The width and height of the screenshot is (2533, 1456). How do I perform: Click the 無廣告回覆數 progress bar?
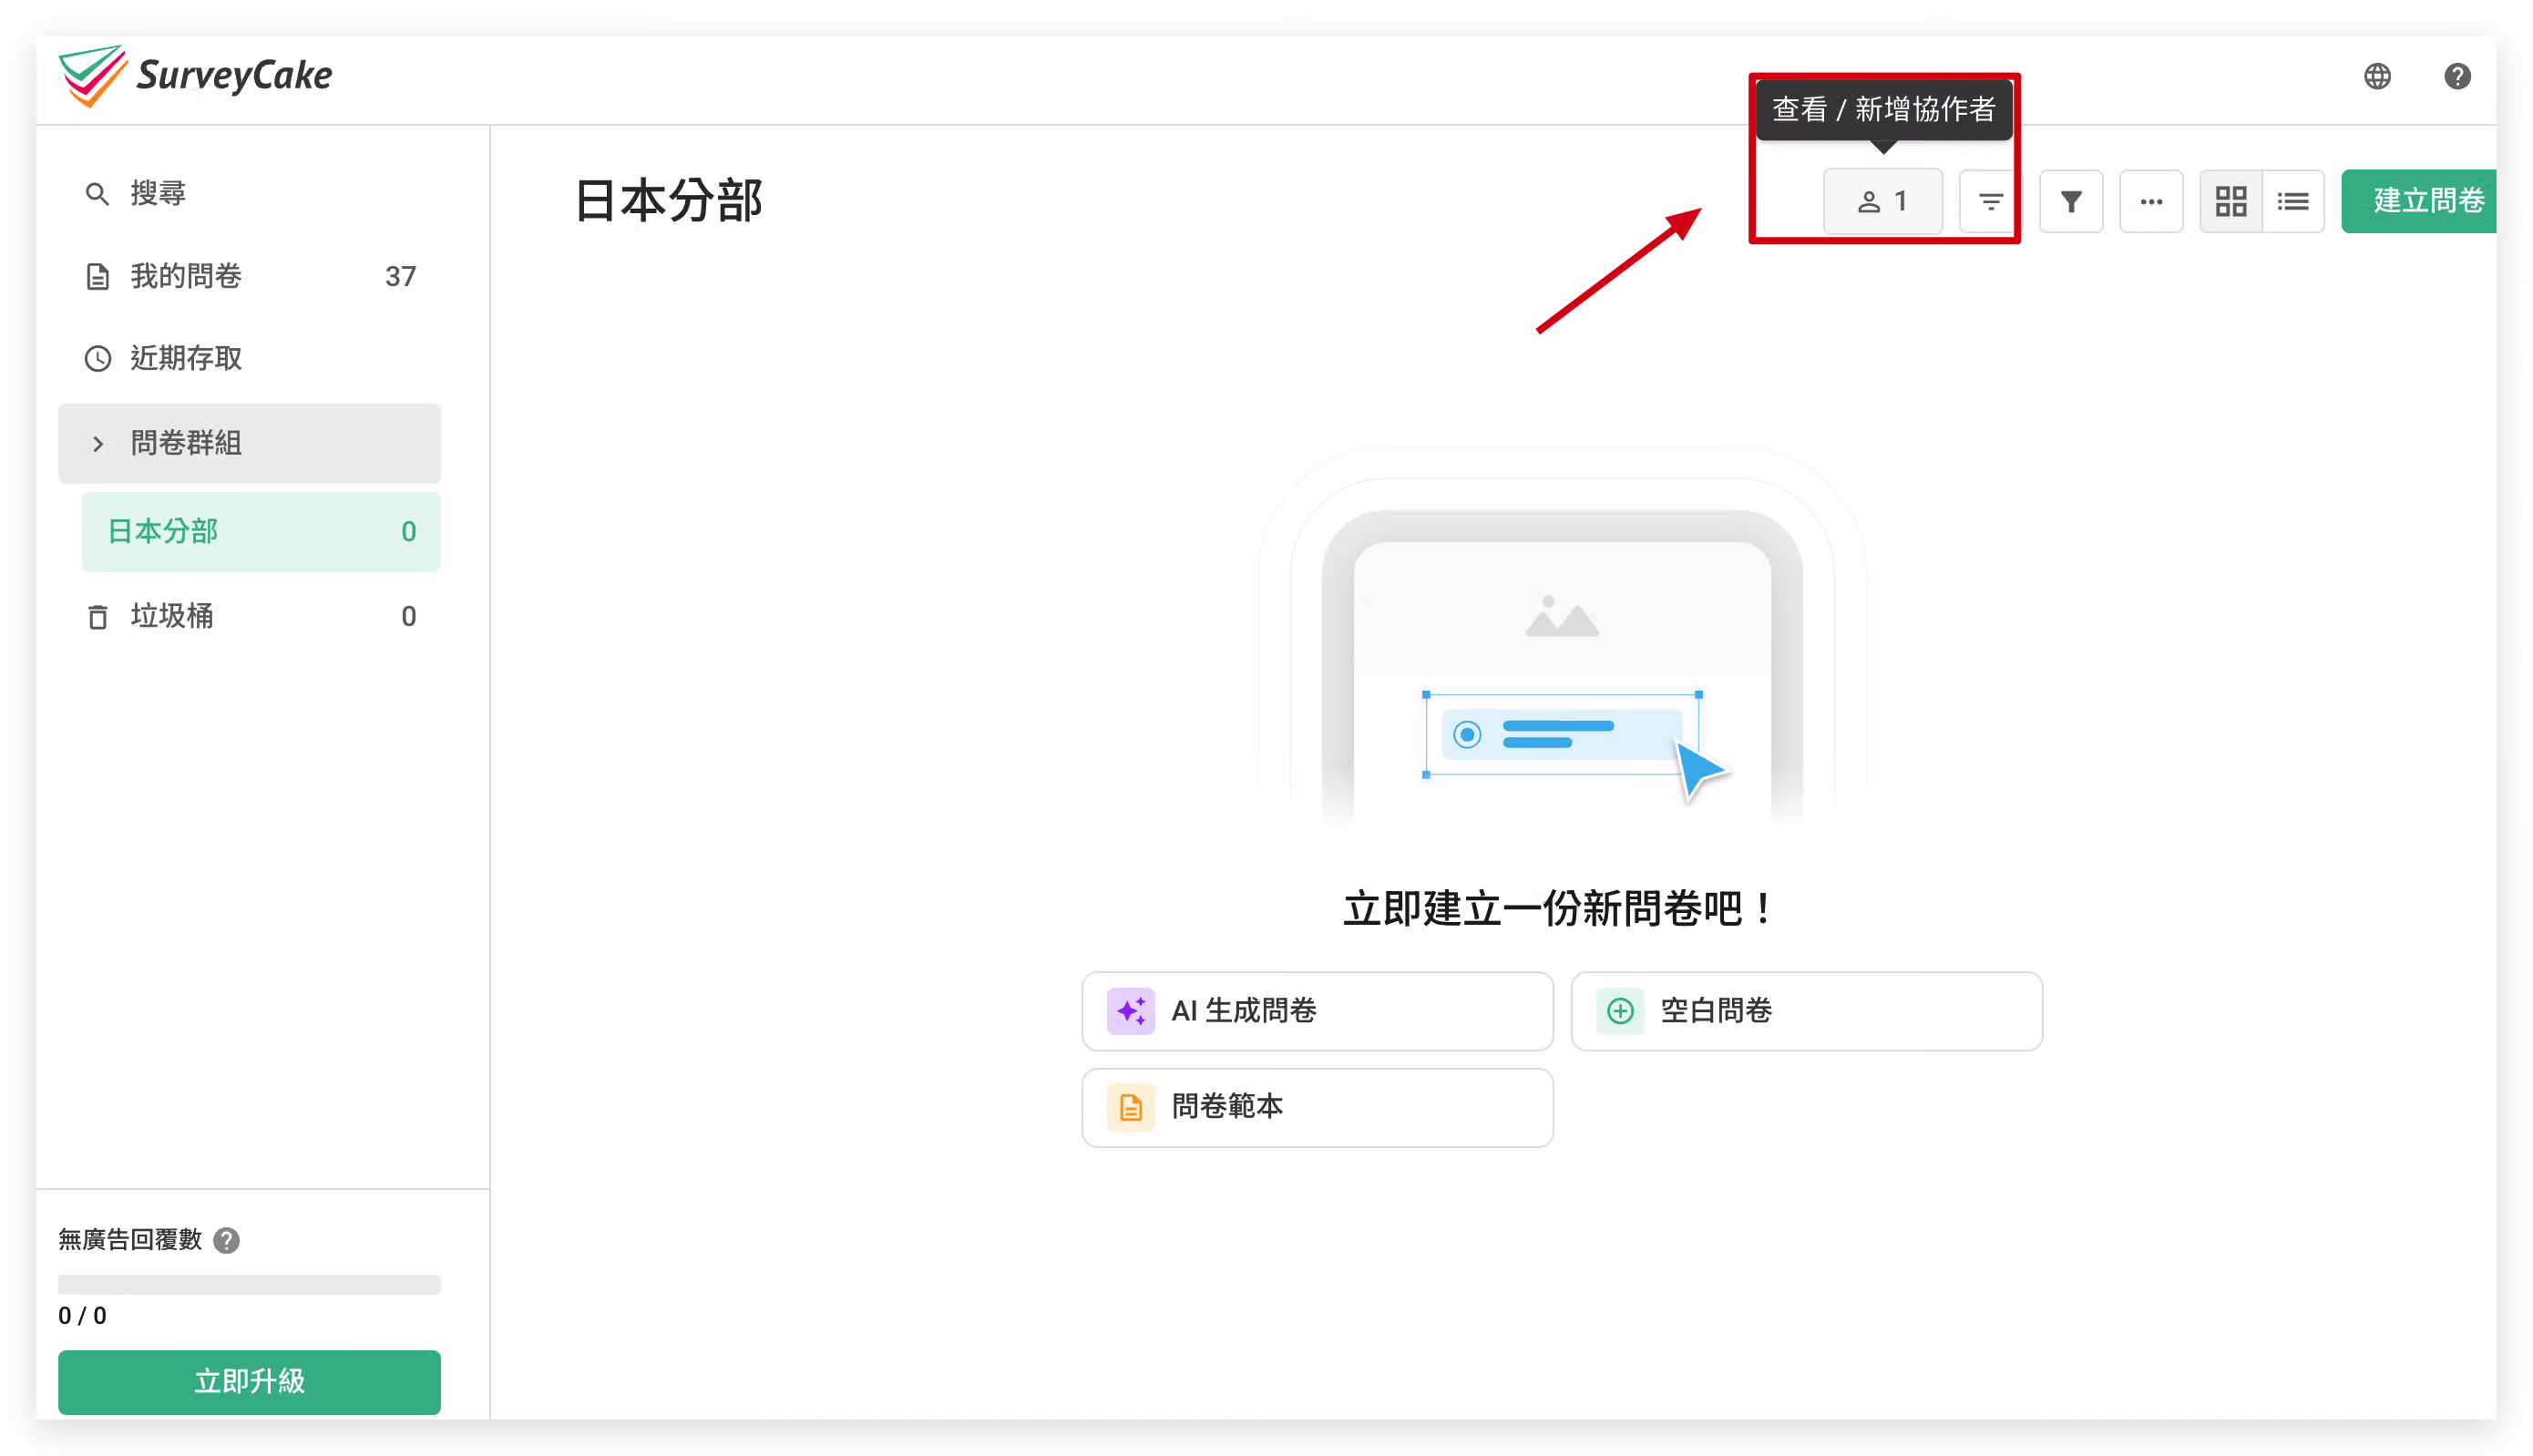coord(249,1284)
